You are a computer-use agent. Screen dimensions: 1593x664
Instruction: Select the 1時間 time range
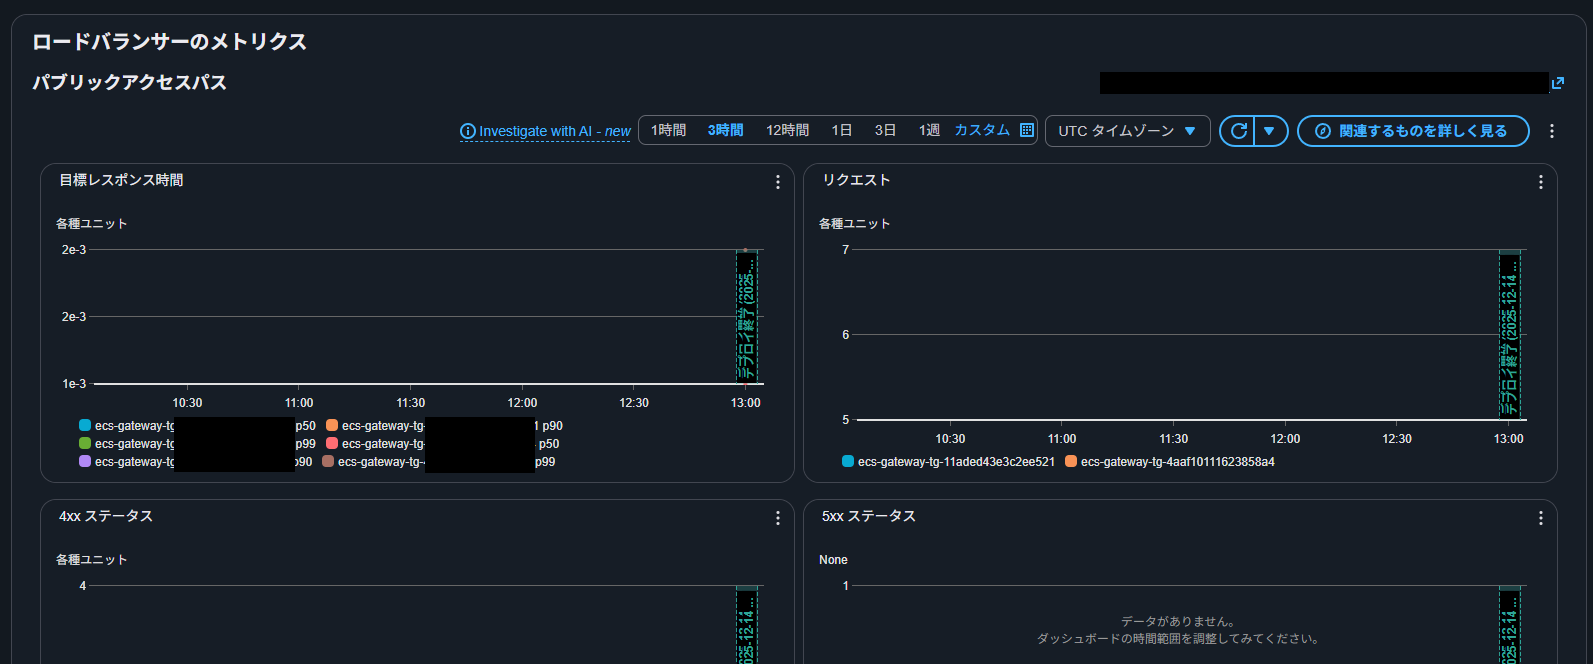click(668, 130)
